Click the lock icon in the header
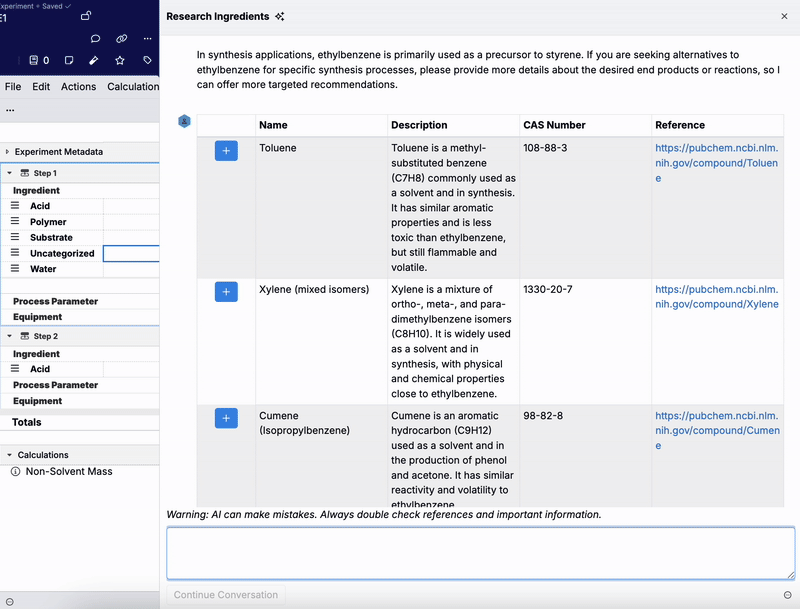Screen dimensions: 800x609 pos(86,16)
